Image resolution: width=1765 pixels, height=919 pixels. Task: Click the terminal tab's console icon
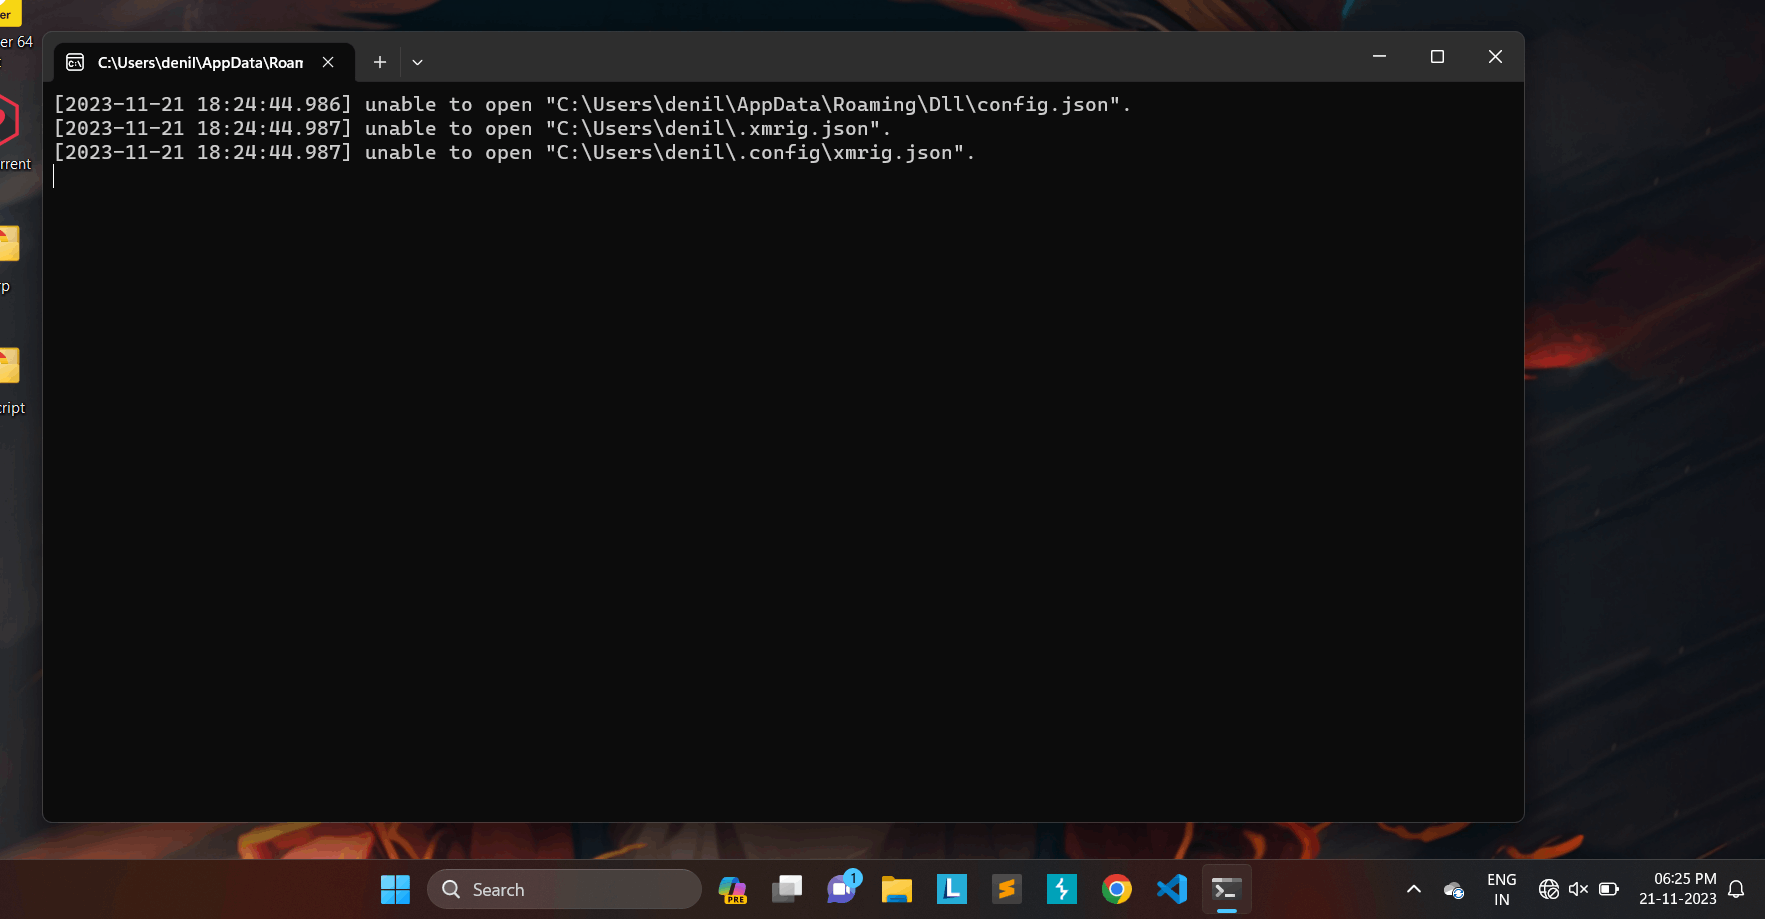coord(75,62)
